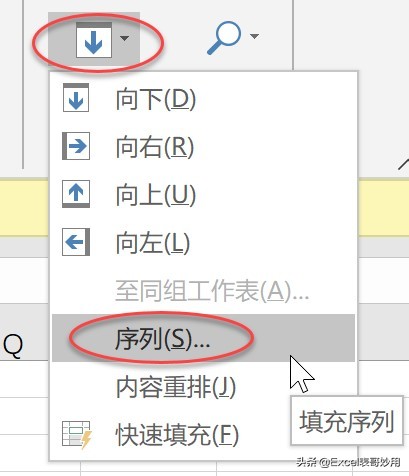Click the fill-right icon beside 向右(R)
This screenshot has height=476, width=409.
click(76, 146)
